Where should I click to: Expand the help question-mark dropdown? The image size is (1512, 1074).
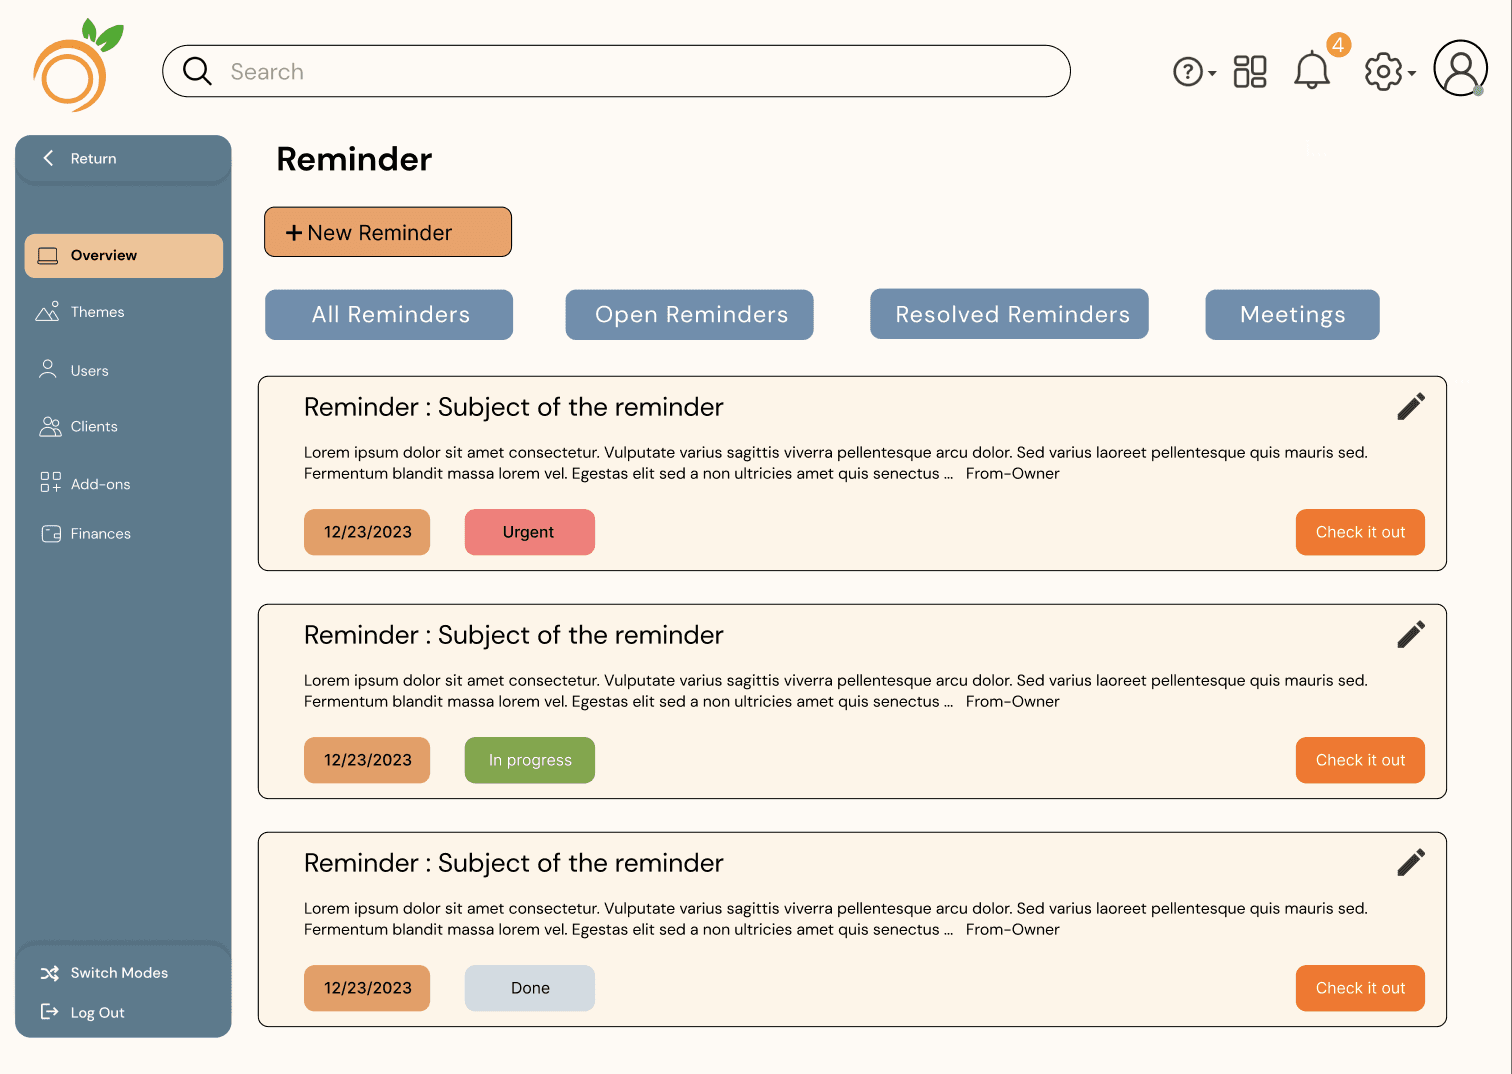pyautogui.click(x=1194, y=72)
